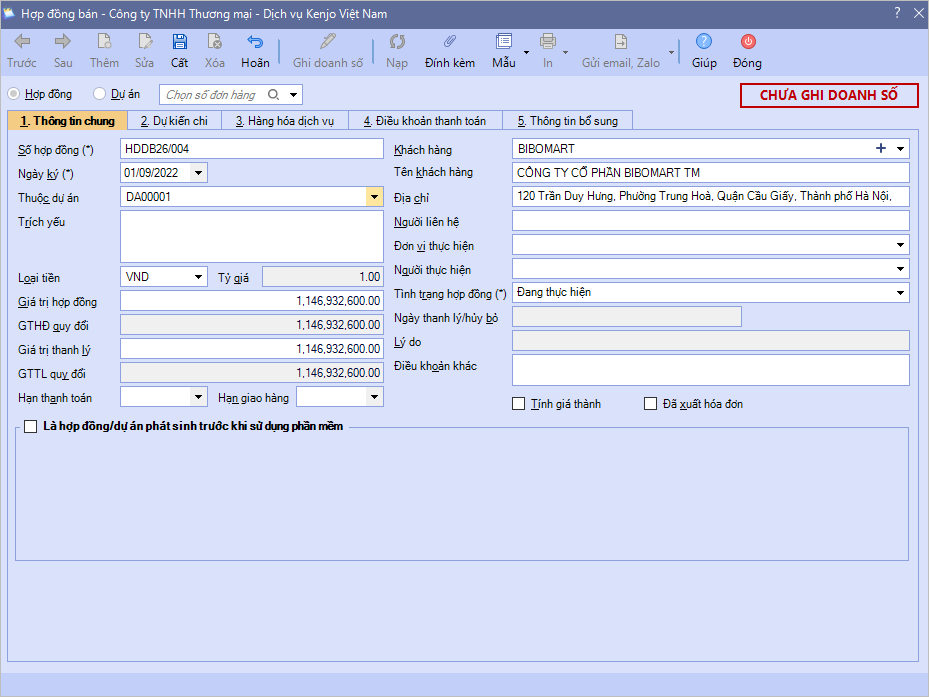
Task: Open the Điều khoản thanh toán tab
Action: click(x=424, y=121)
